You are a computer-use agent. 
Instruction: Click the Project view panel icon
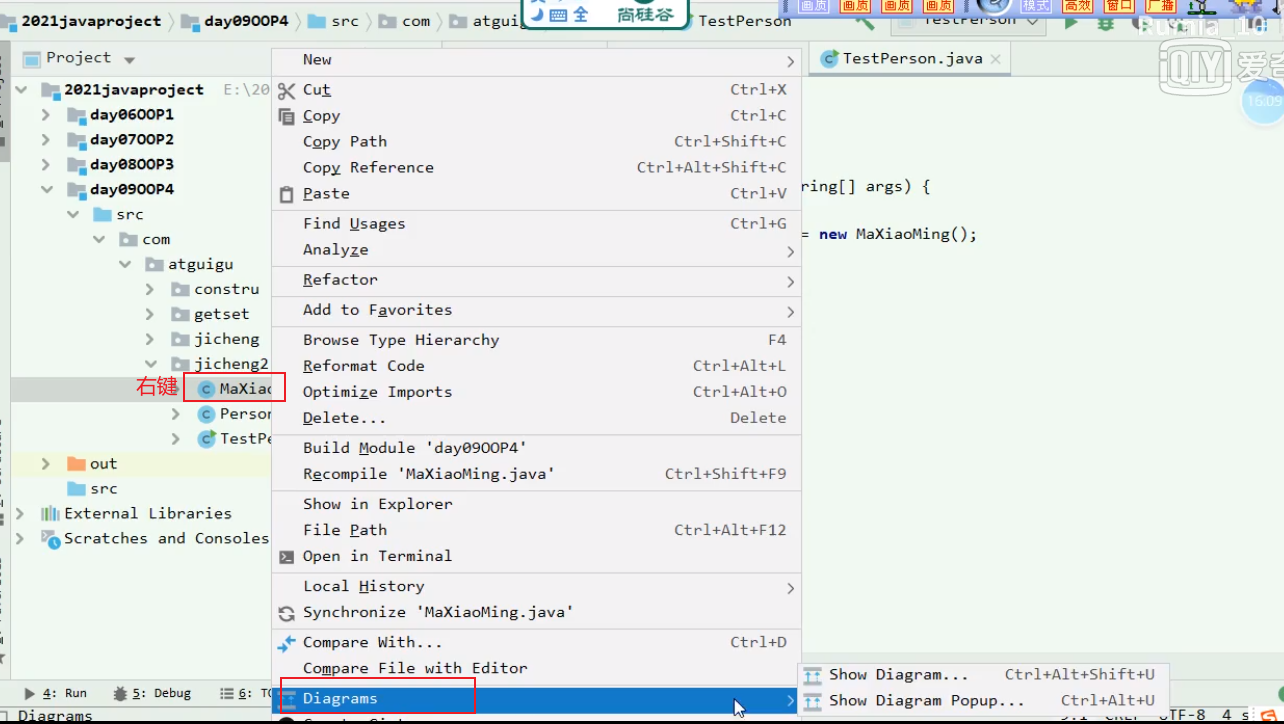pos(32,59)
